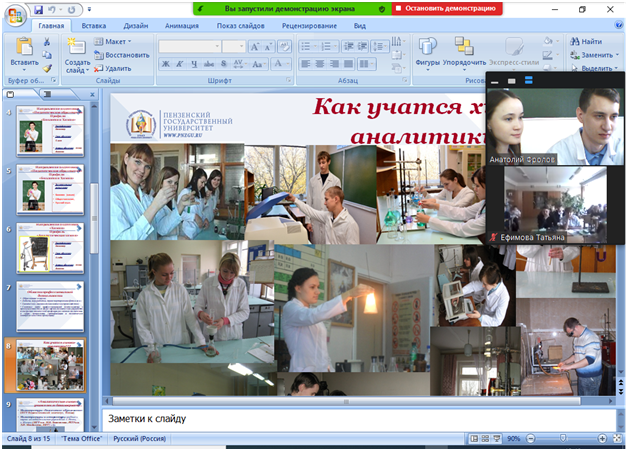628x451 pixels.
Task: Toggle slide show view in status bar
Action: [x=498, y=439]
